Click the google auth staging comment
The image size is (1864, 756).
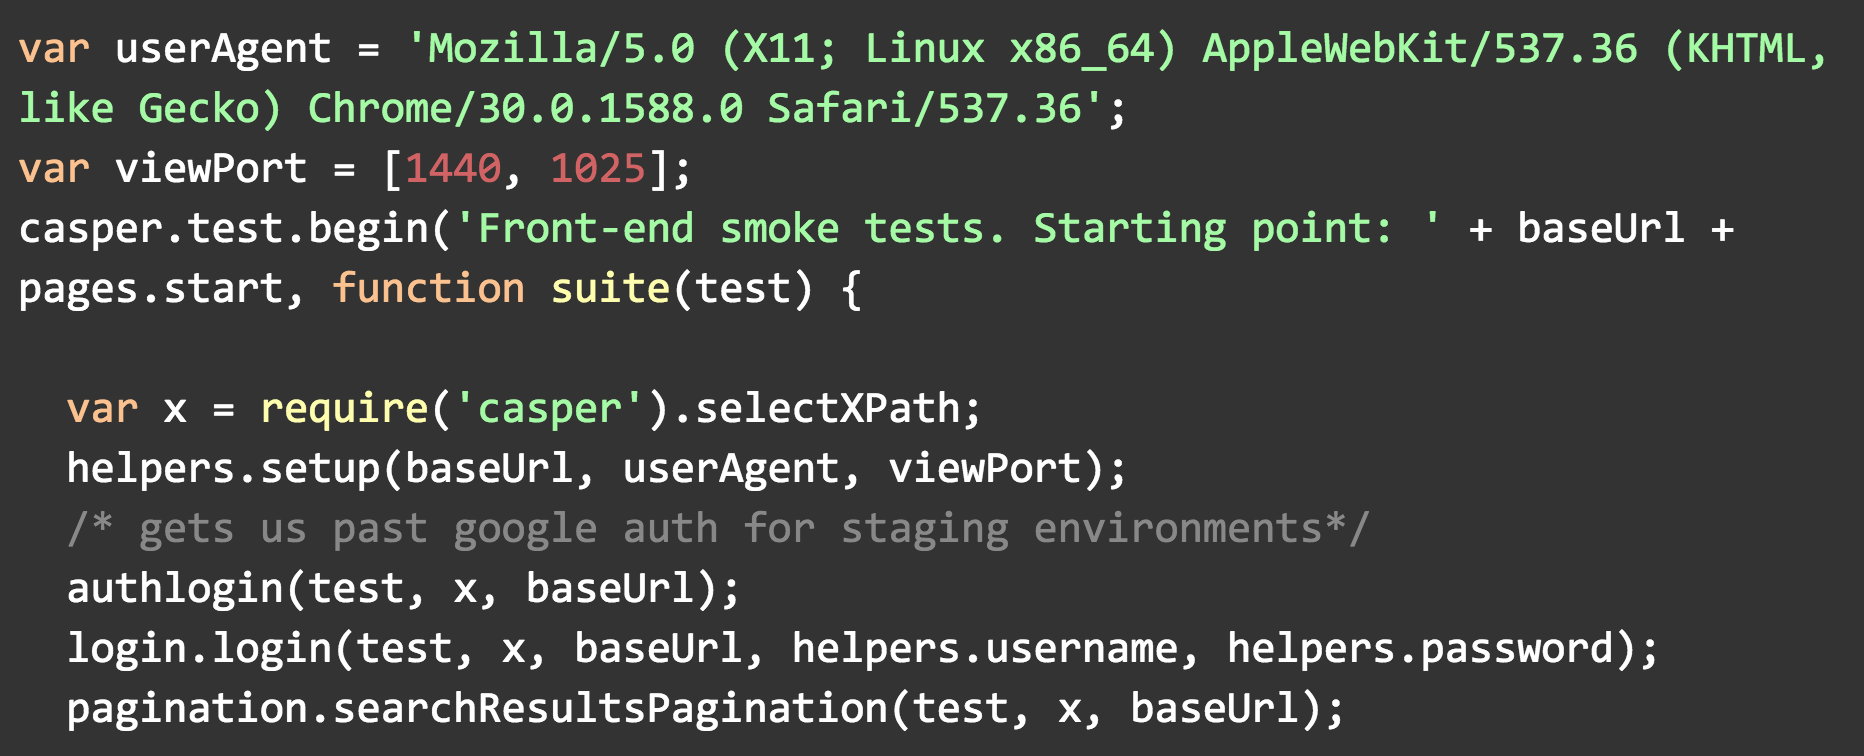point(718,529)
